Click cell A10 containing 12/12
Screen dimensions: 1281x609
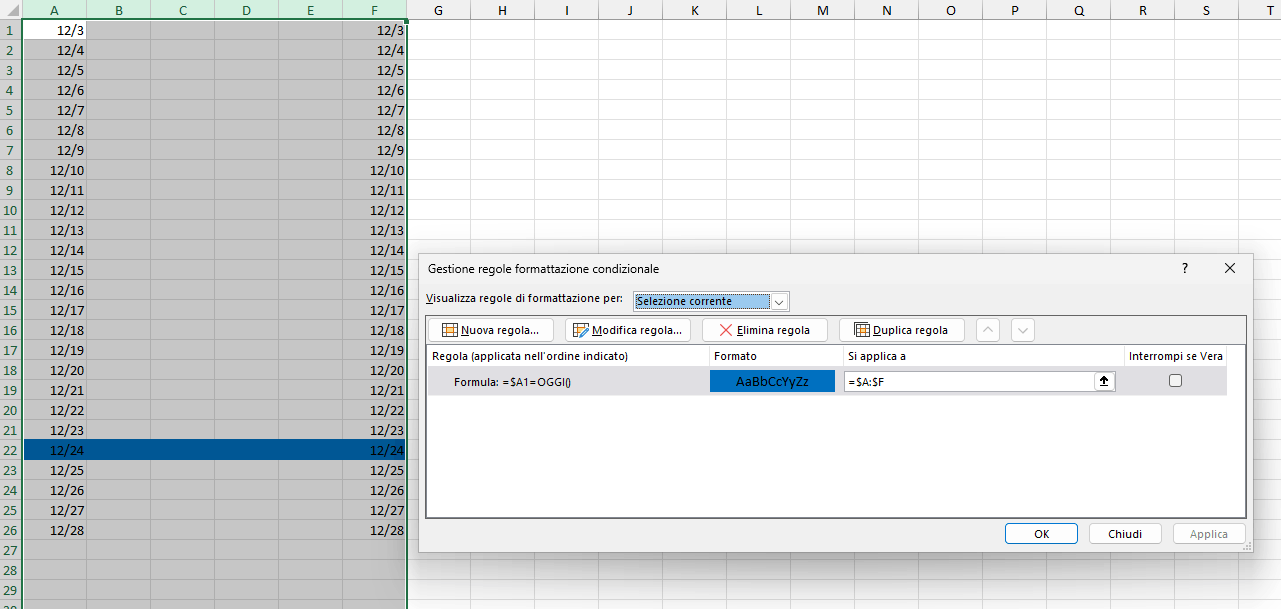[x=54, y=210]
